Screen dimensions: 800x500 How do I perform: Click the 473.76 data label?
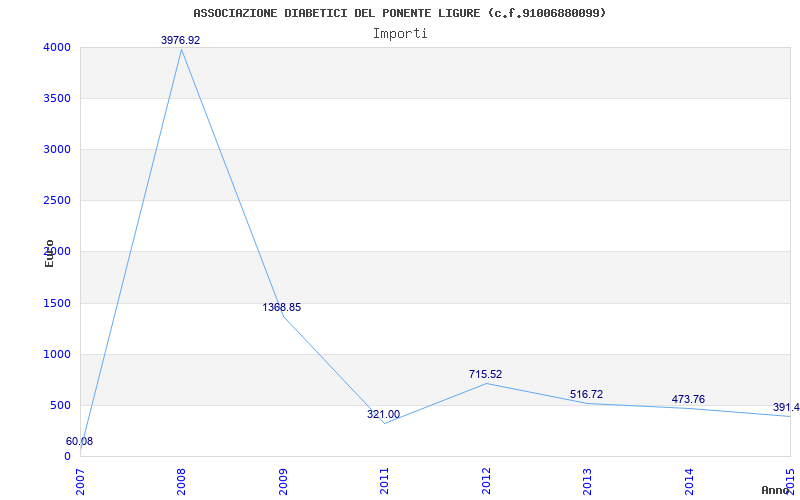[688, 399]
